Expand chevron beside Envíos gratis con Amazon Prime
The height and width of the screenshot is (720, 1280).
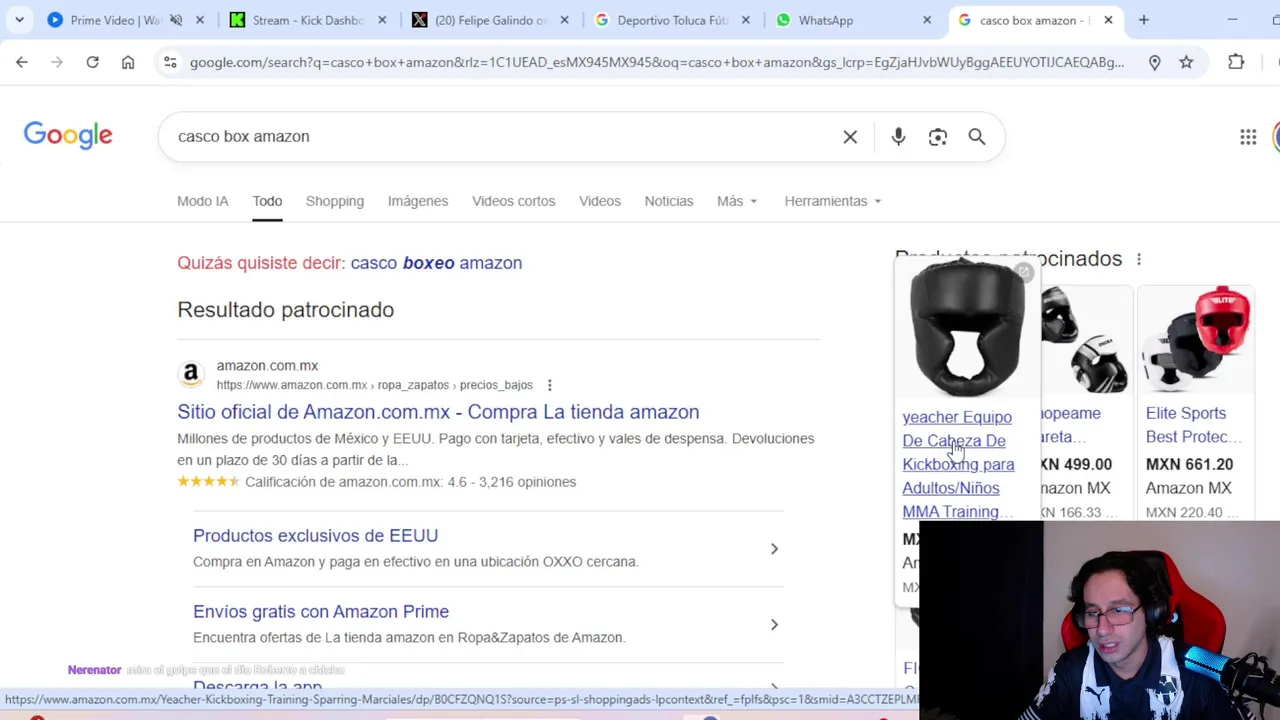tap(774, 625)
